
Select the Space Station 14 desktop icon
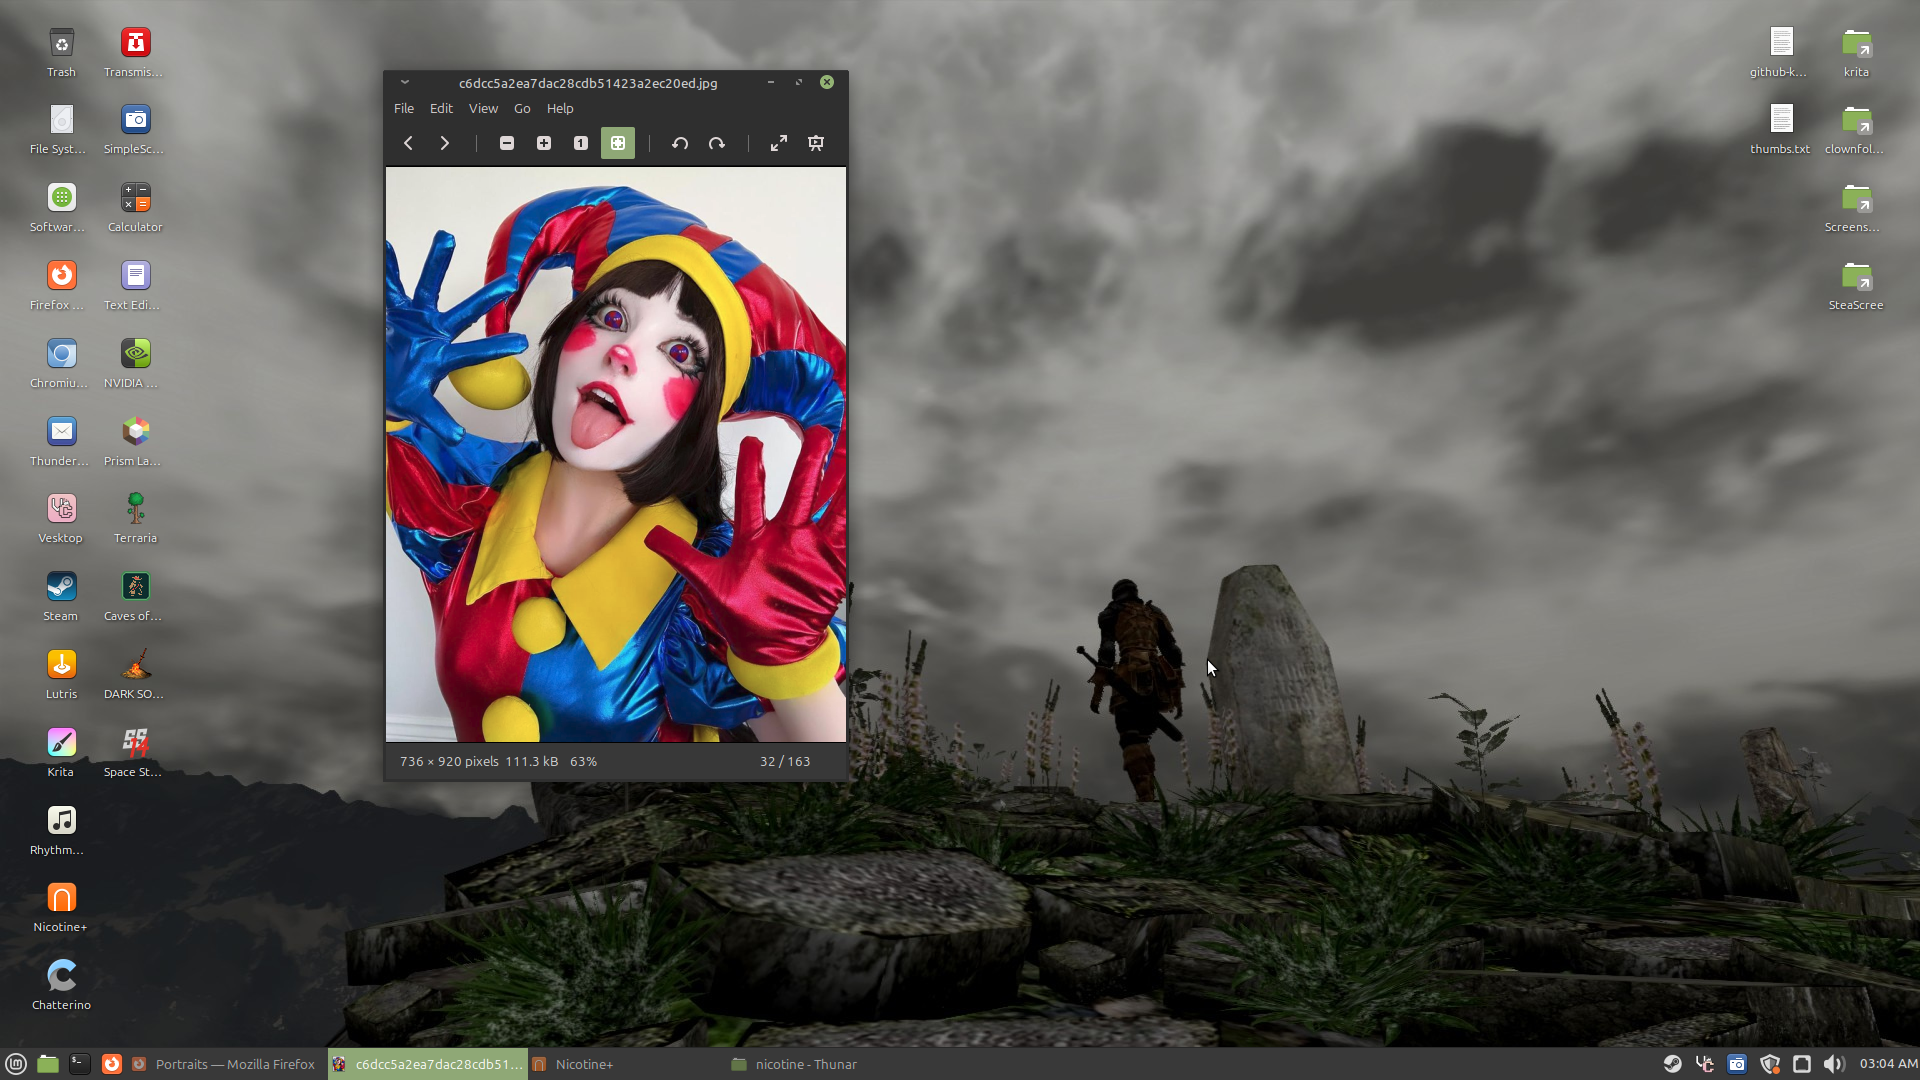pos(134,753)
